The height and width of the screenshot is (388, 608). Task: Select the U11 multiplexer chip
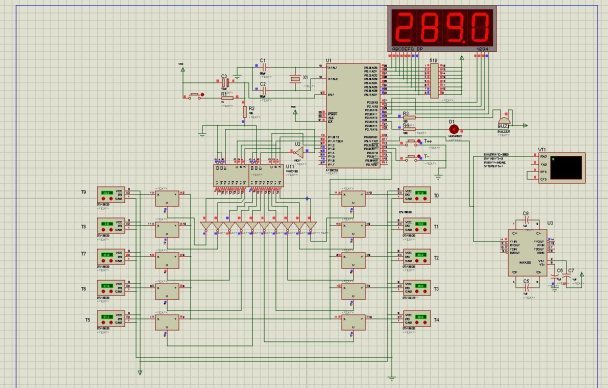[248, 175]
